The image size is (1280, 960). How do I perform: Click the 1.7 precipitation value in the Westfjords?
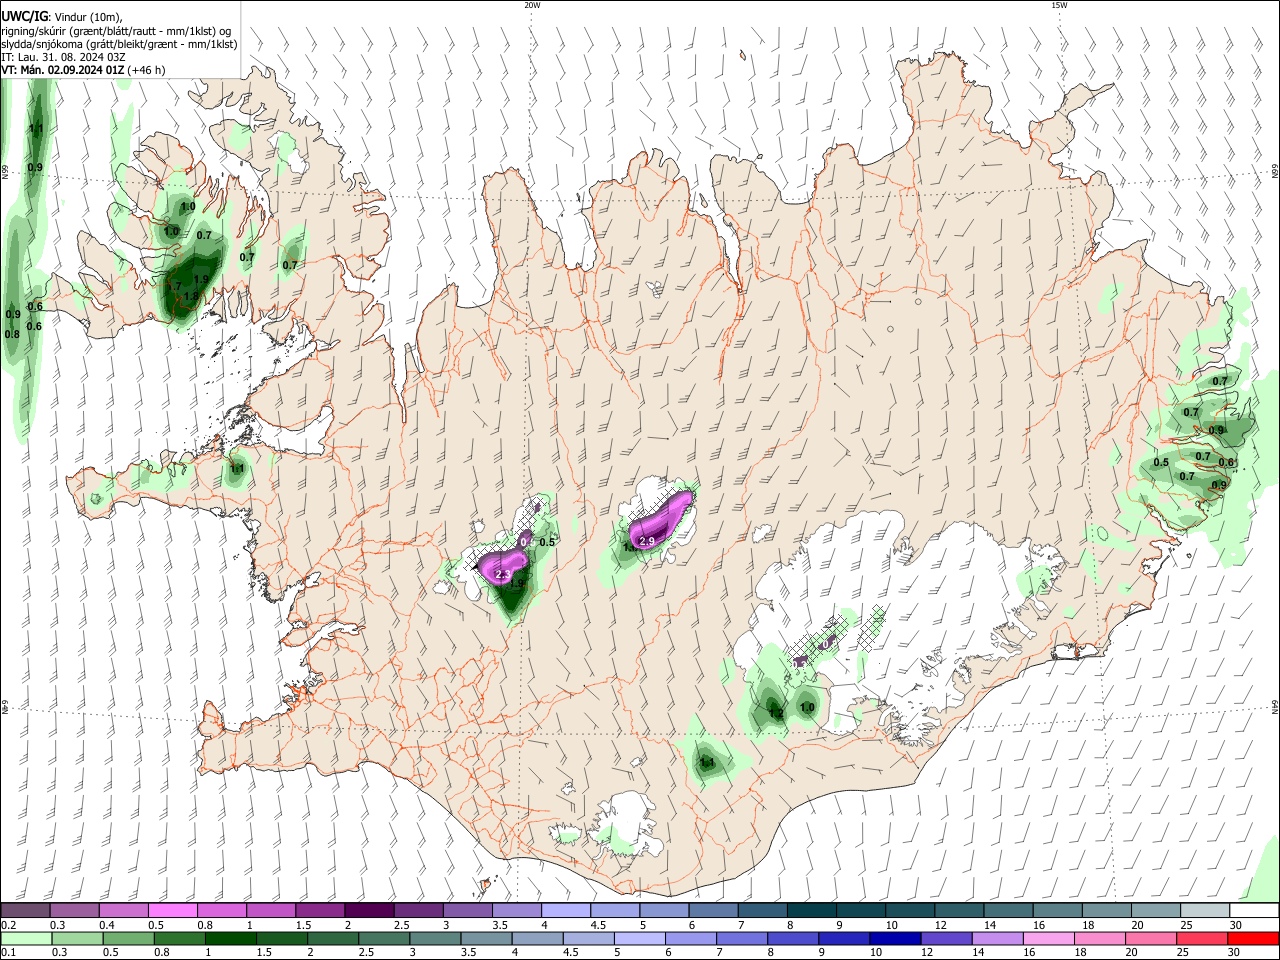pyautogui.click(x=174, y=286)
